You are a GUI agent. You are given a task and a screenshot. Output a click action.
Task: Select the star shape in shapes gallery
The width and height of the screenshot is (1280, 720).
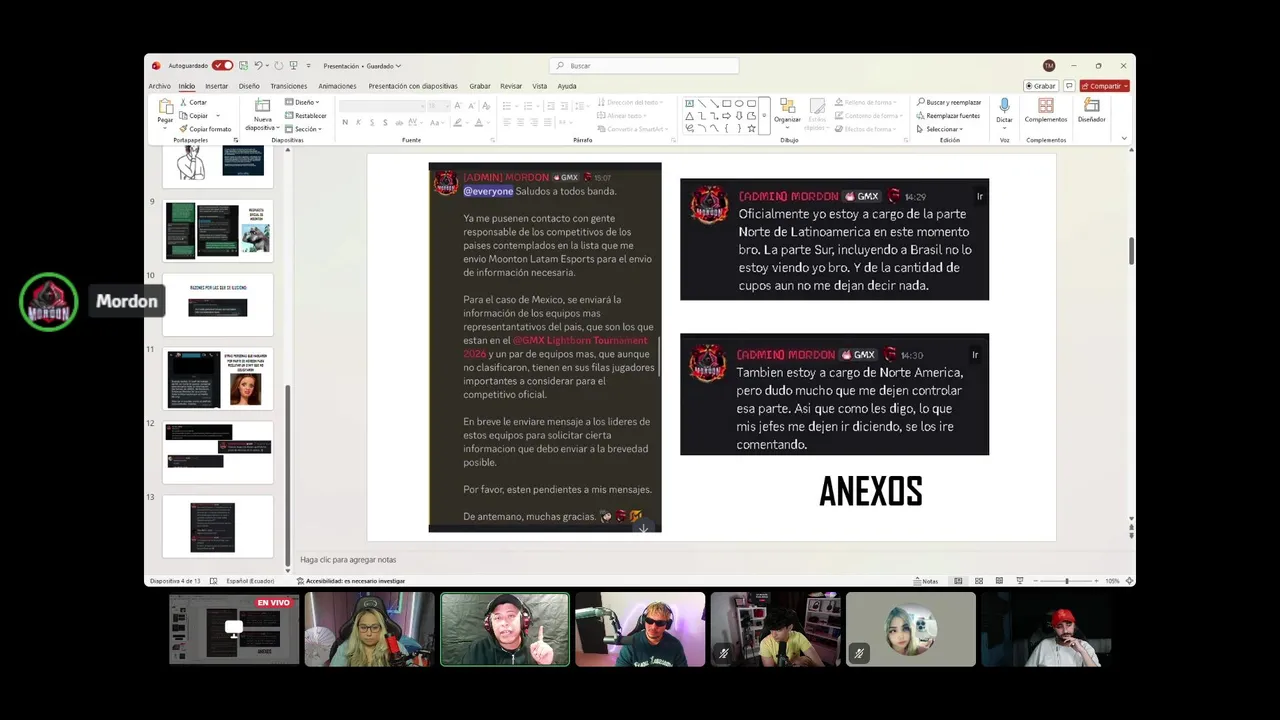tap(751, 128)
